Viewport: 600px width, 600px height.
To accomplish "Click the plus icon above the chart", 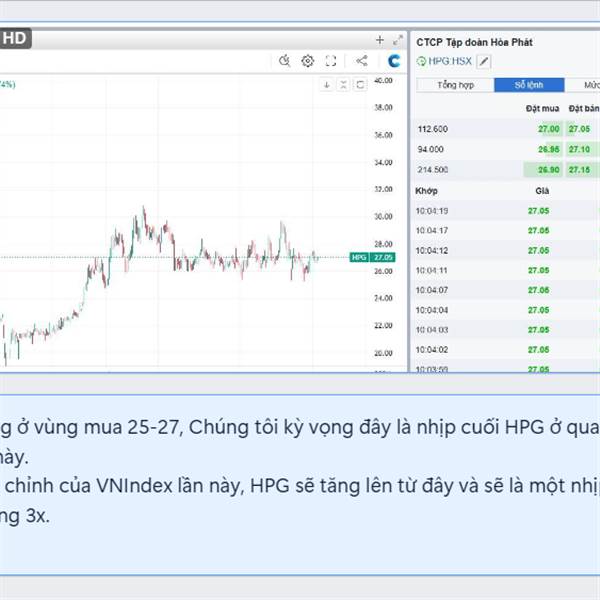I will (380, 40).
